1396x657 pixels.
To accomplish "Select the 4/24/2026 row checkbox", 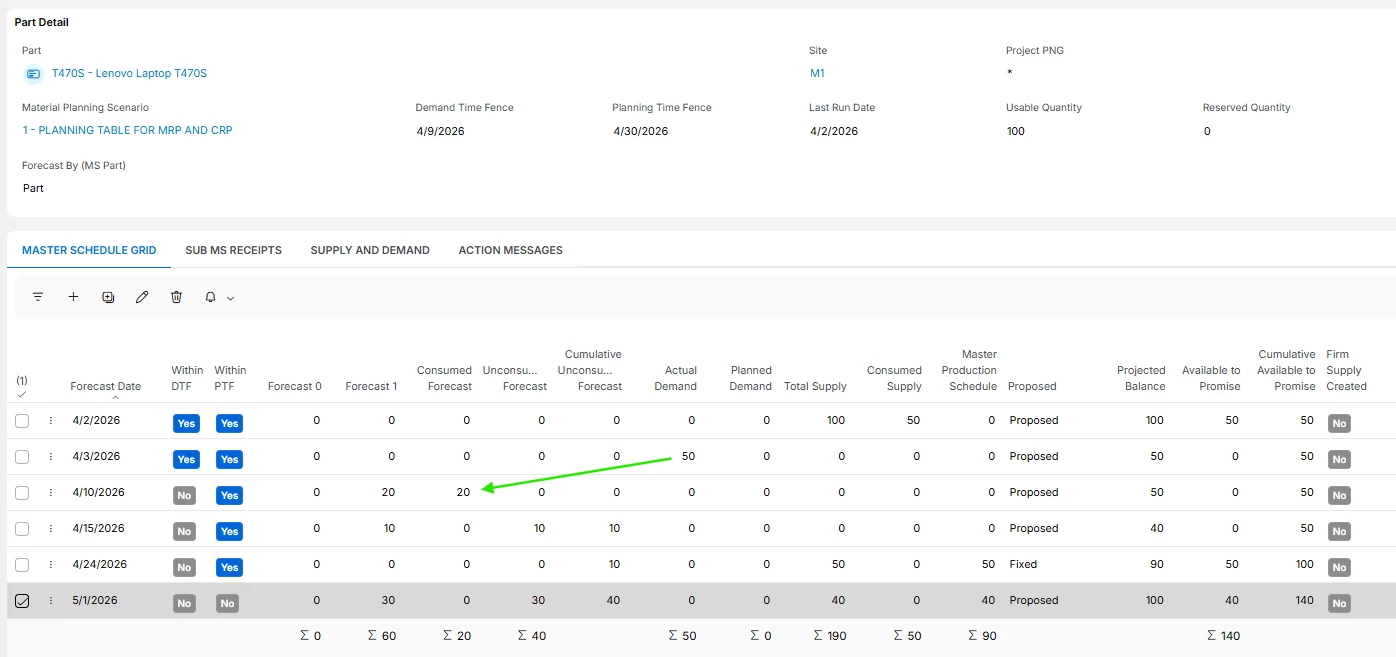I will tap(22, 565).
